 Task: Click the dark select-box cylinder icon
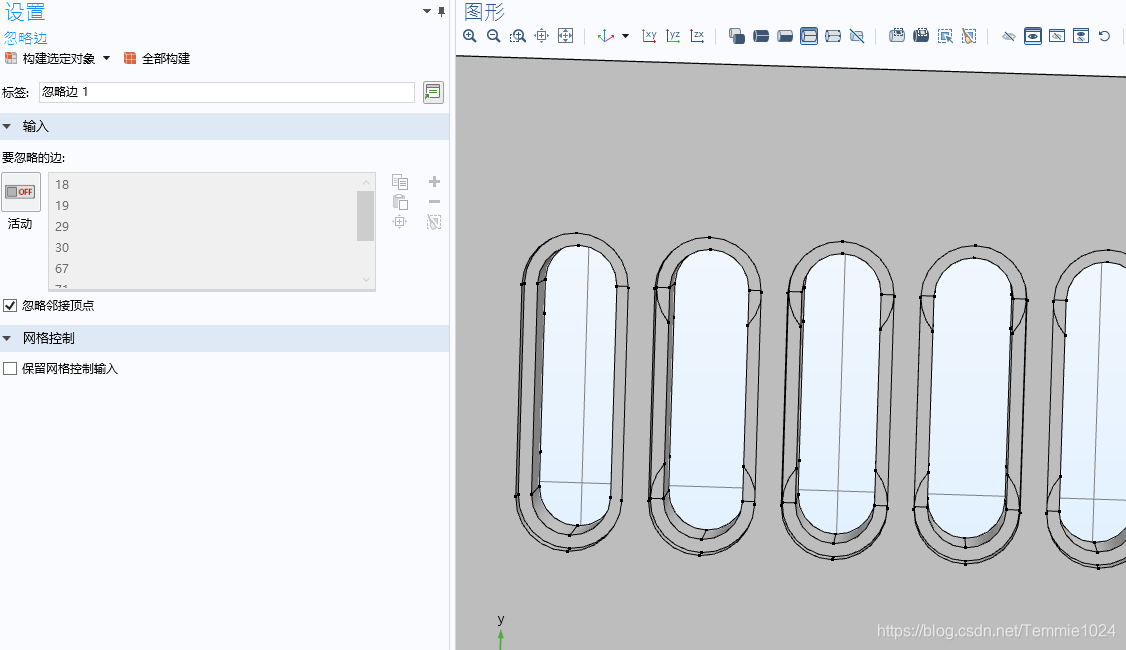(x=921, y=36)
